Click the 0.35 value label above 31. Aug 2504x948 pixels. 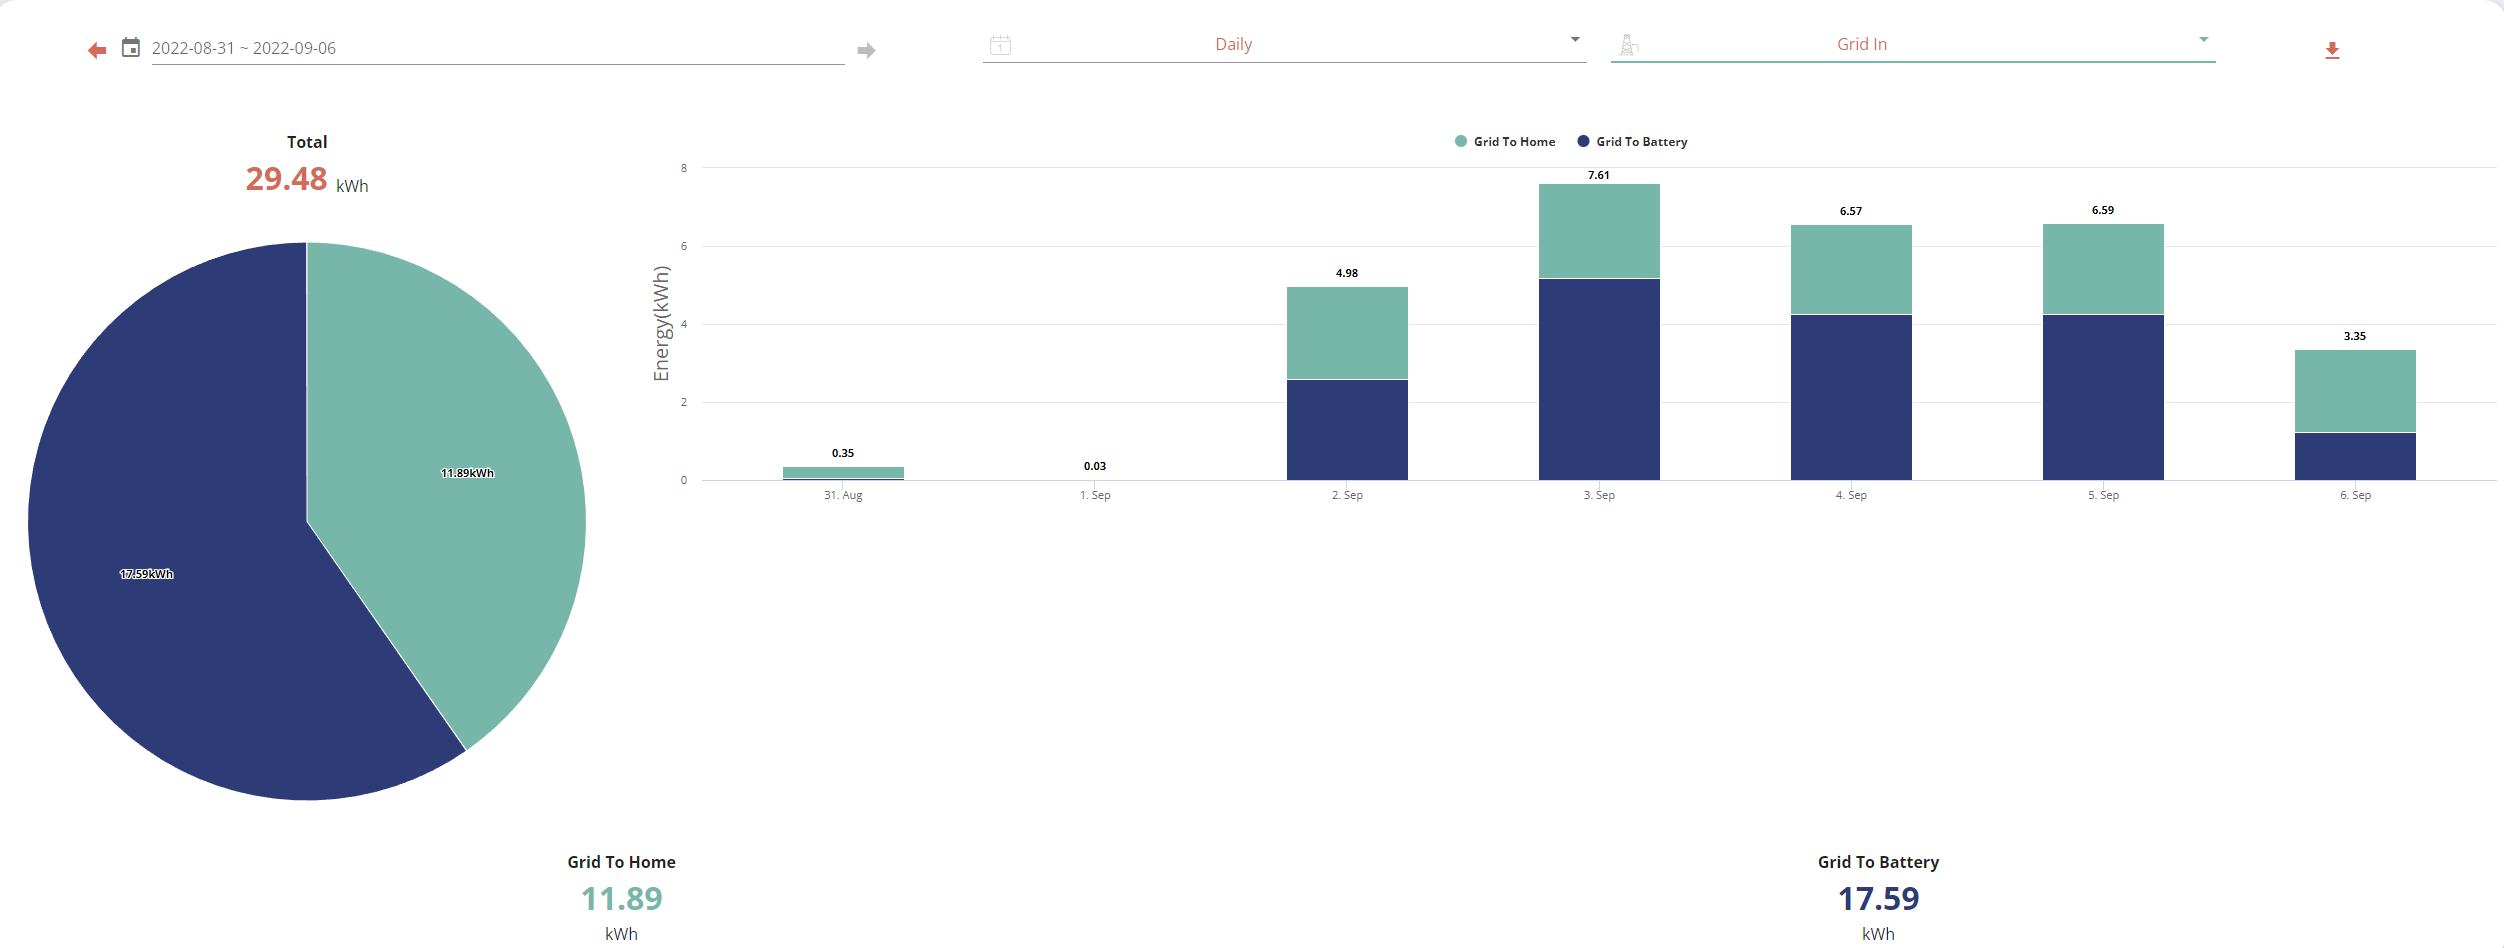[x=843, y=453]
